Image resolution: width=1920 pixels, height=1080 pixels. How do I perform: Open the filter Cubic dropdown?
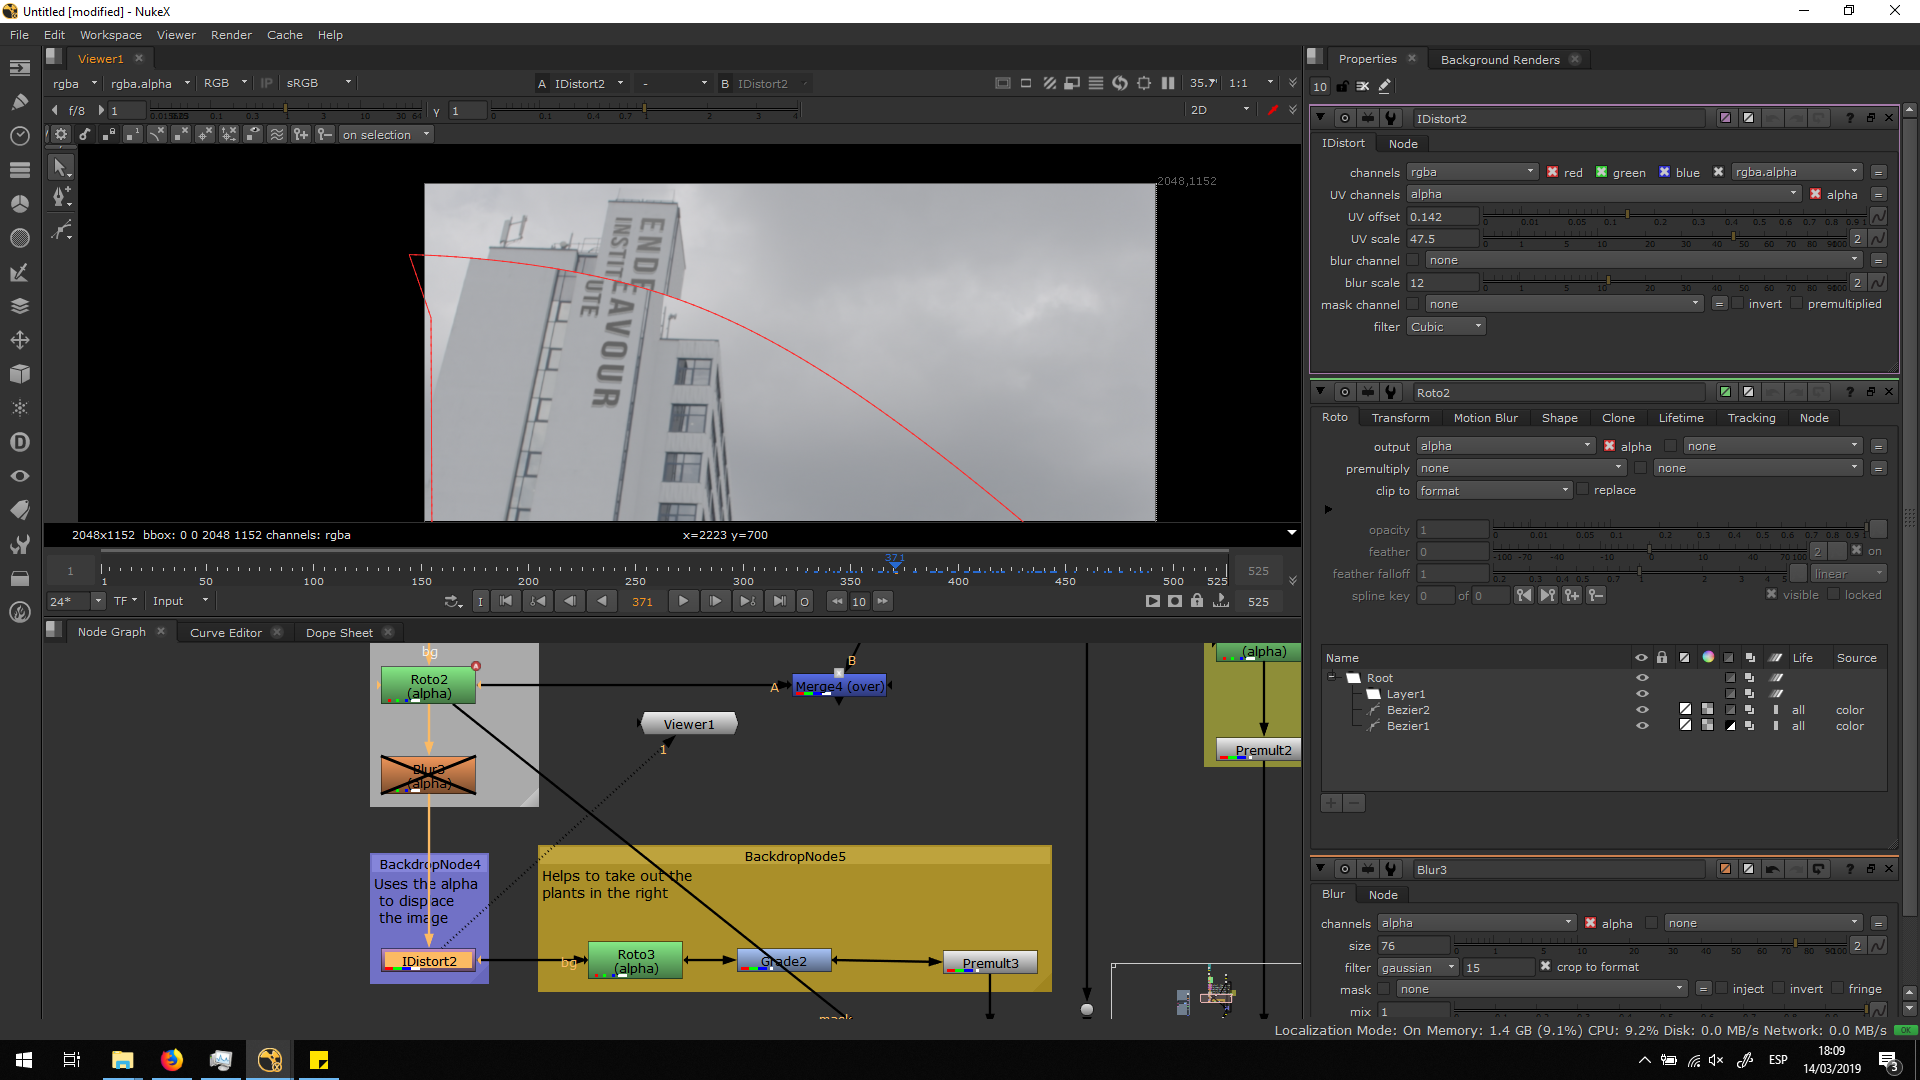point(1446,327)
